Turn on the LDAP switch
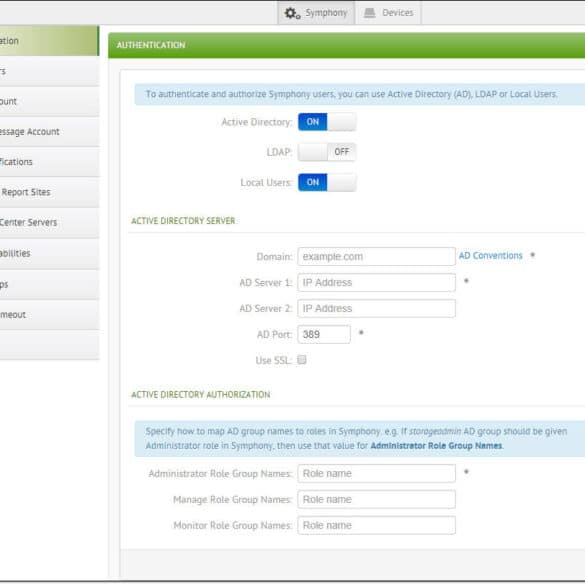The height and width of the screenshot is (585, 585). click(x=327, y=152)
